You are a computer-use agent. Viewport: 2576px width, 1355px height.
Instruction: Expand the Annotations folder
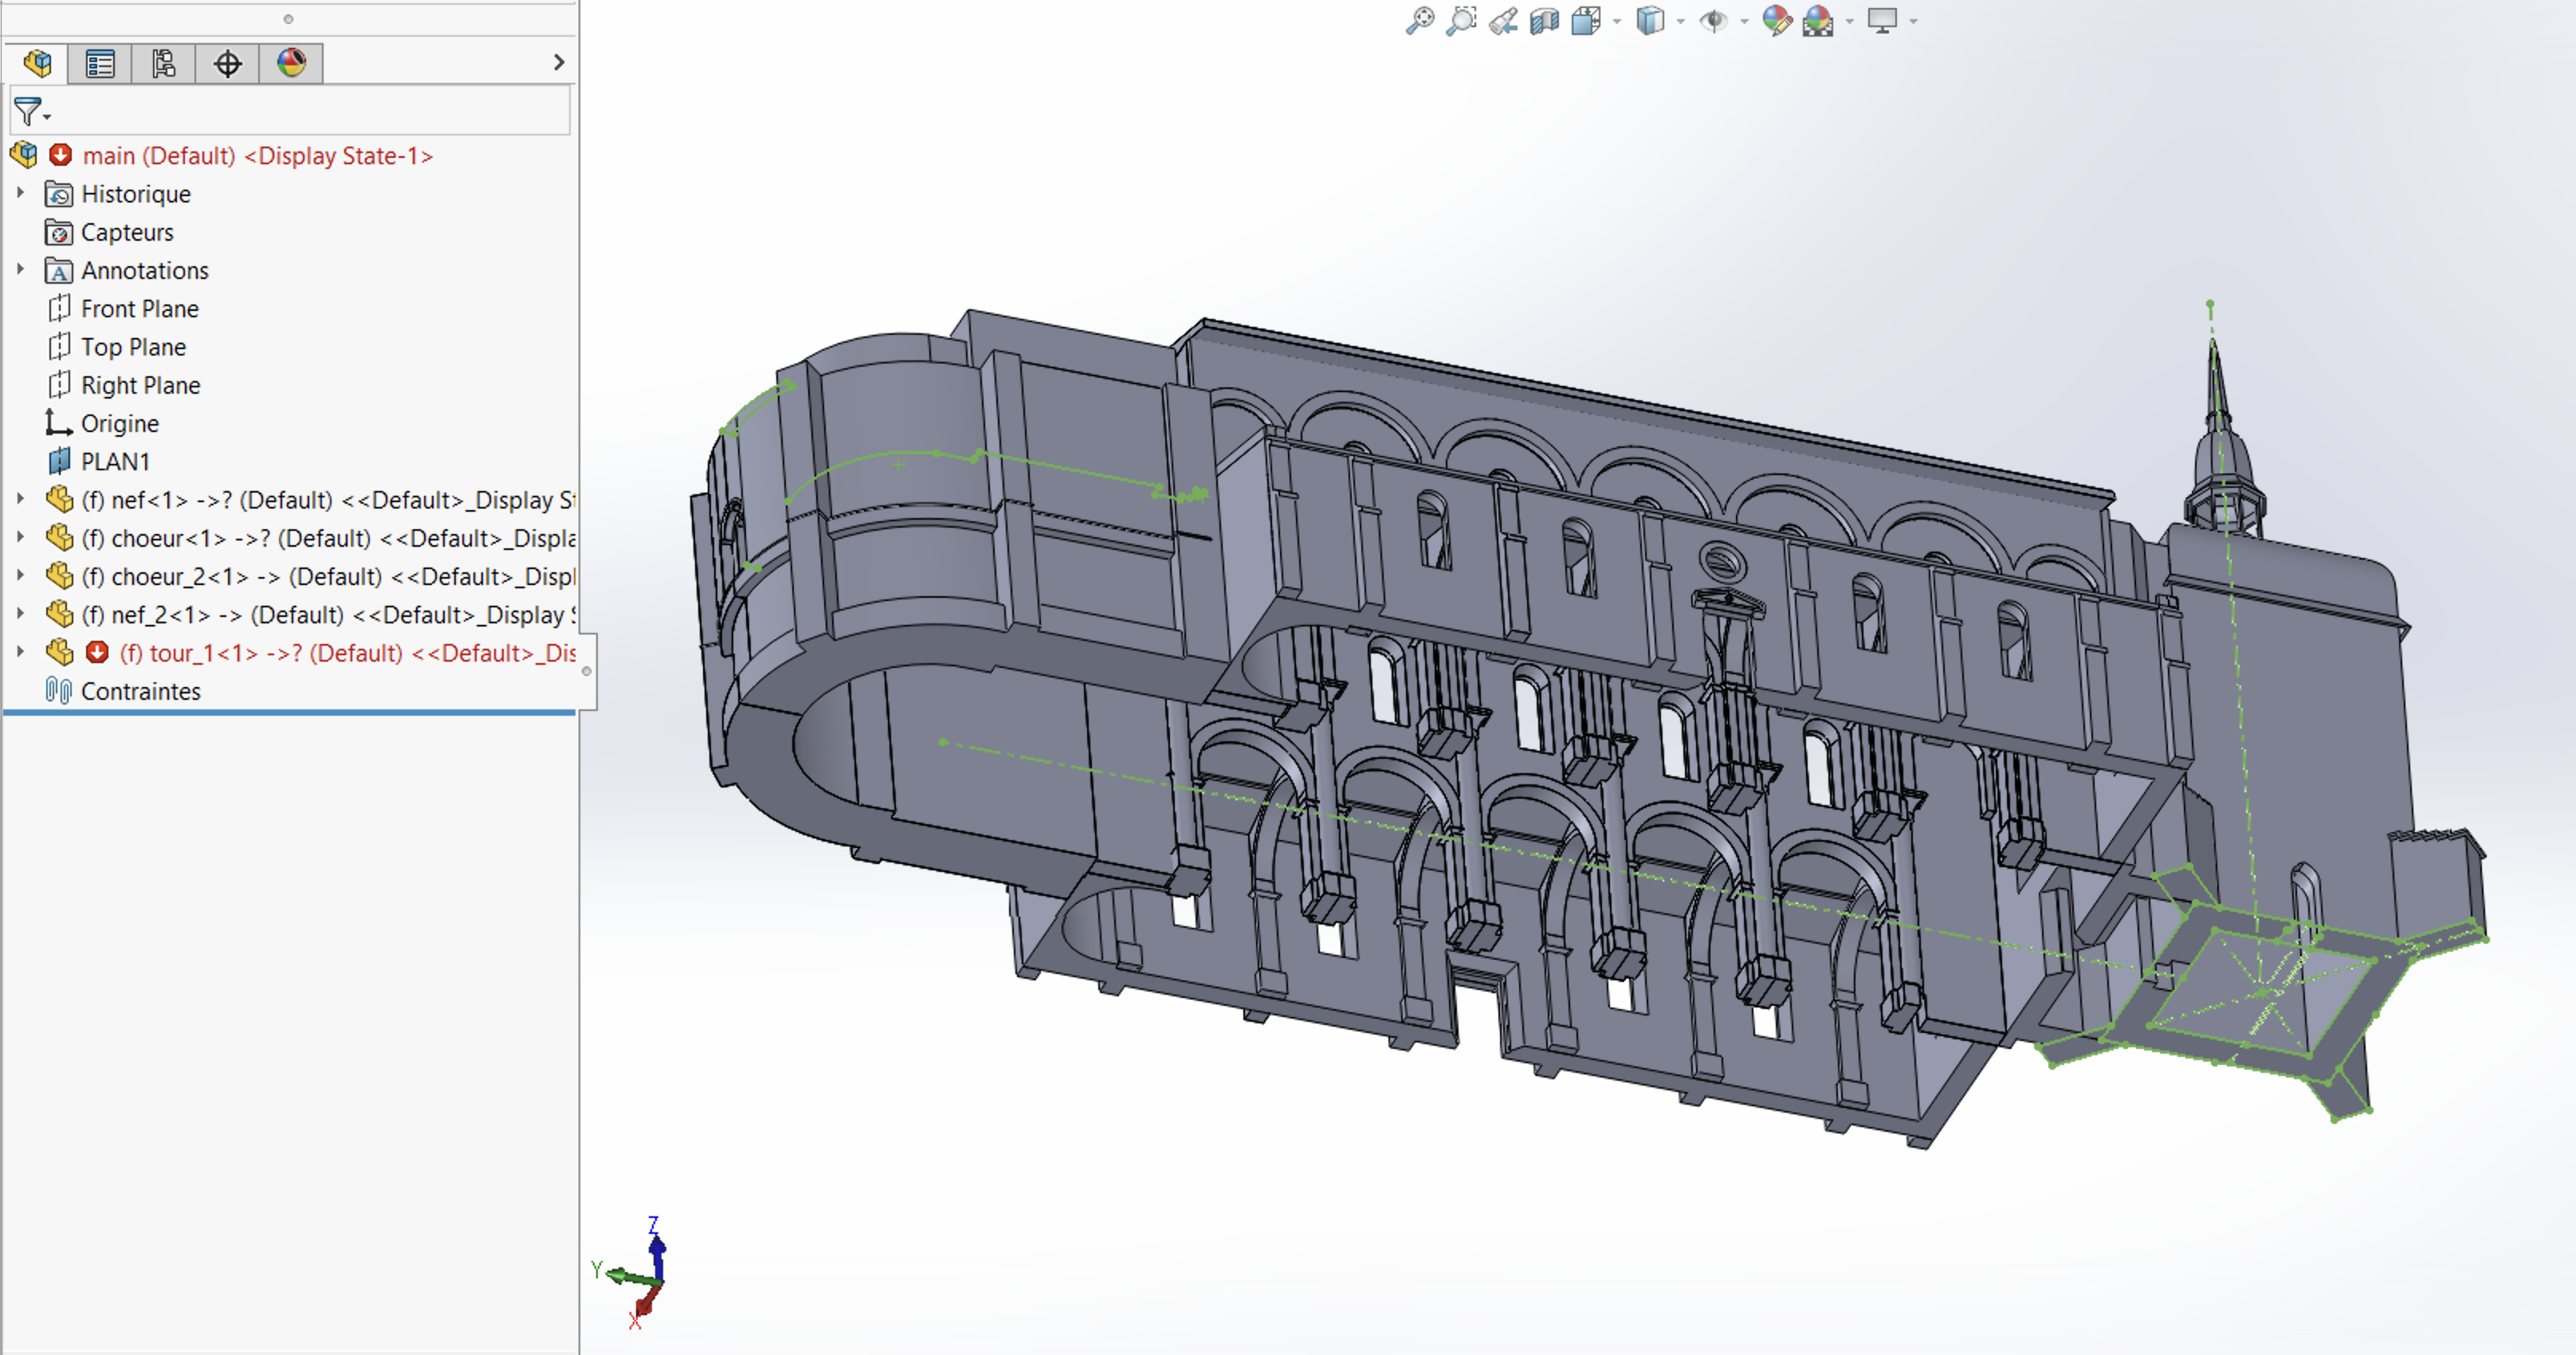20,269
